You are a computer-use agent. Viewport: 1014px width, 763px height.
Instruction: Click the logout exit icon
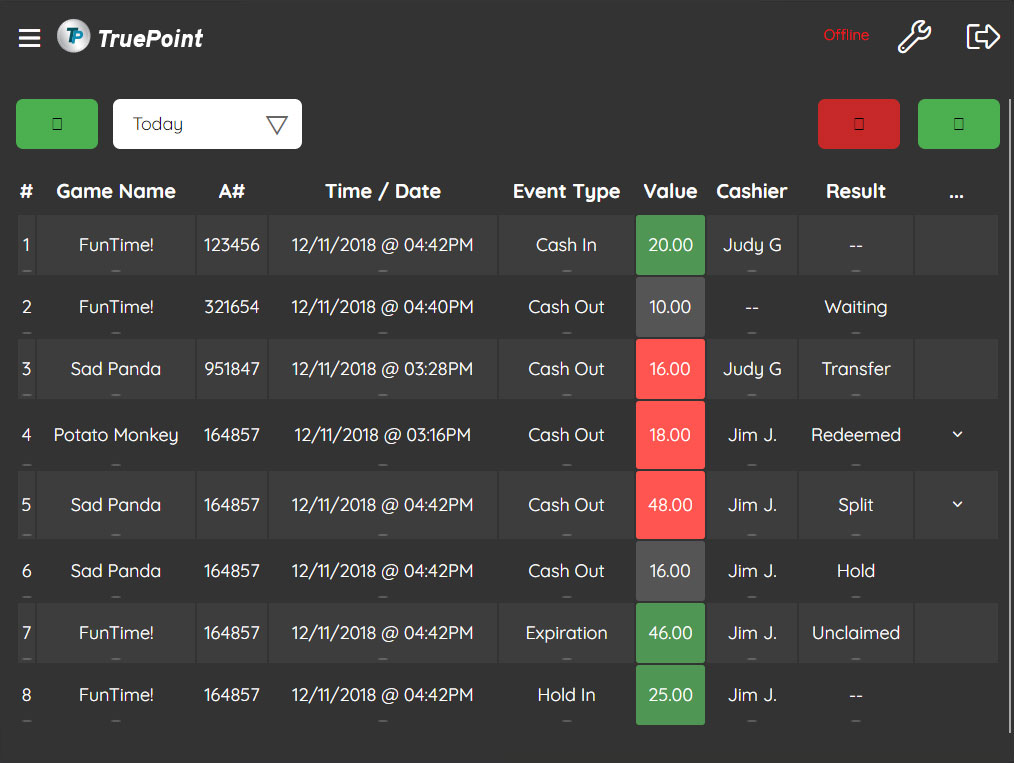tap(982, 37)
